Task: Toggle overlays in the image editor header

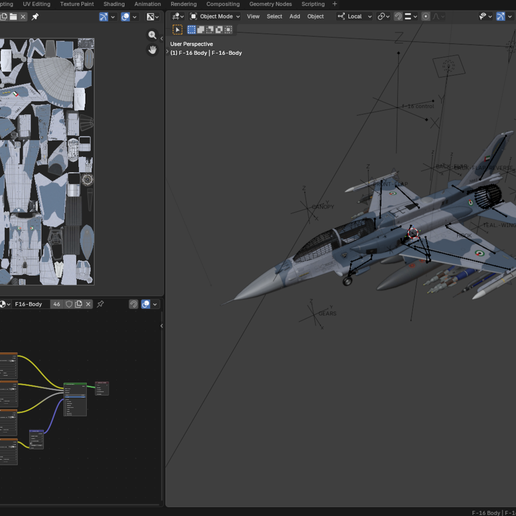Action: pos(125,17)
